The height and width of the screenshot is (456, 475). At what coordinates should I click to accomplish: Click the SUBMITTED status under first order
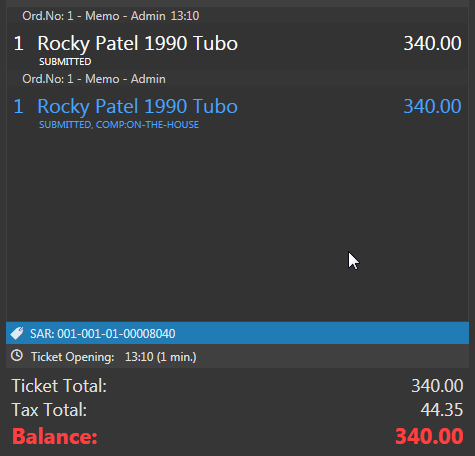pyautogui.click(x=65, y=62)
